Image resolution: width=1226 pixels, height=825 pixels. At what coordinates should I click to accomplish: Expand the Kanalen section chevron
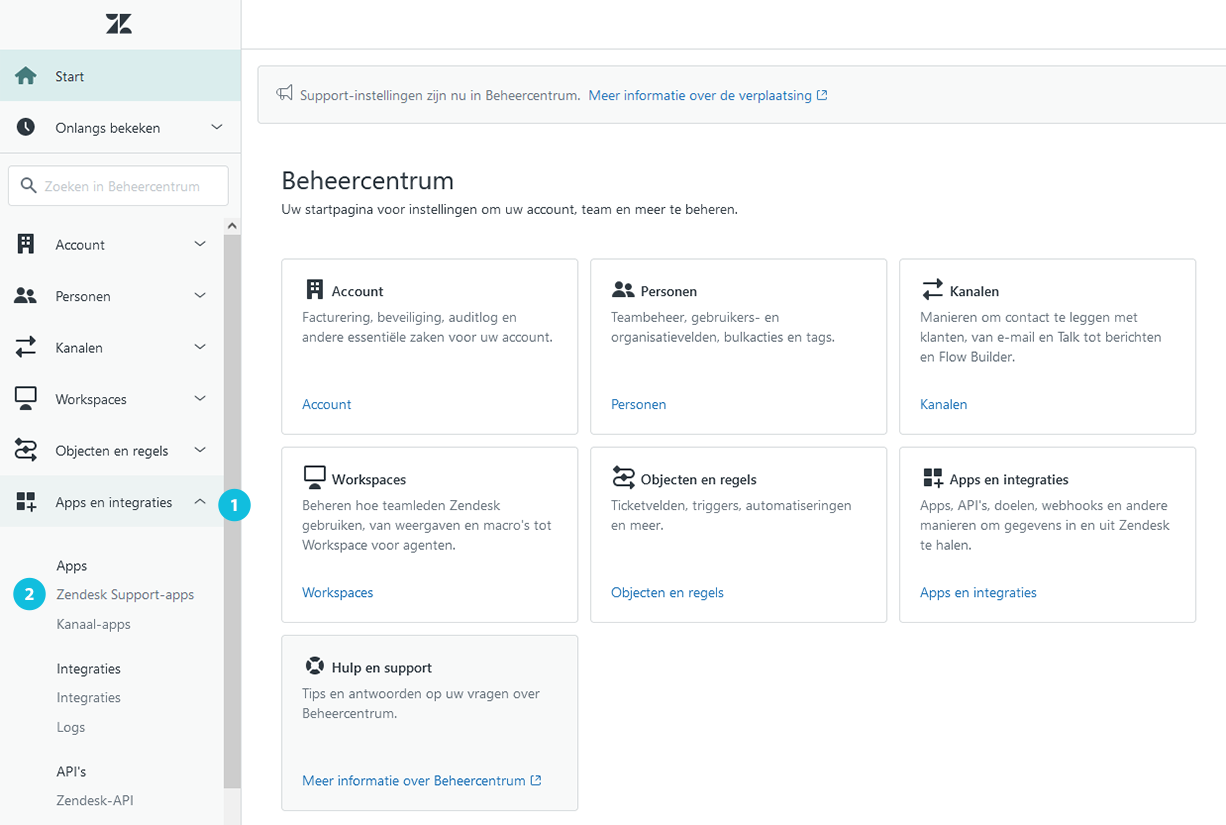pyautogui.click(x=200, y=347)
